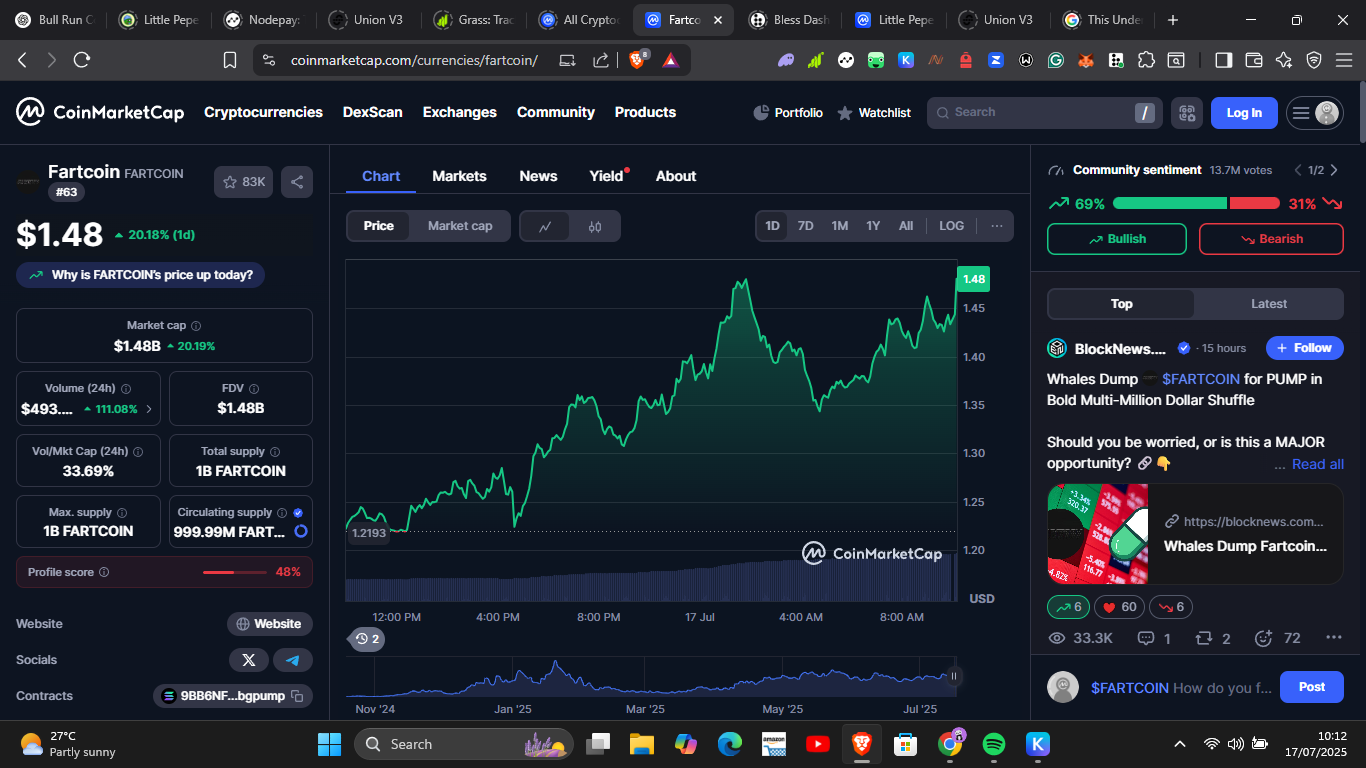1366x768 pixels.
Task: Reload the page
Action: (82, 60)
